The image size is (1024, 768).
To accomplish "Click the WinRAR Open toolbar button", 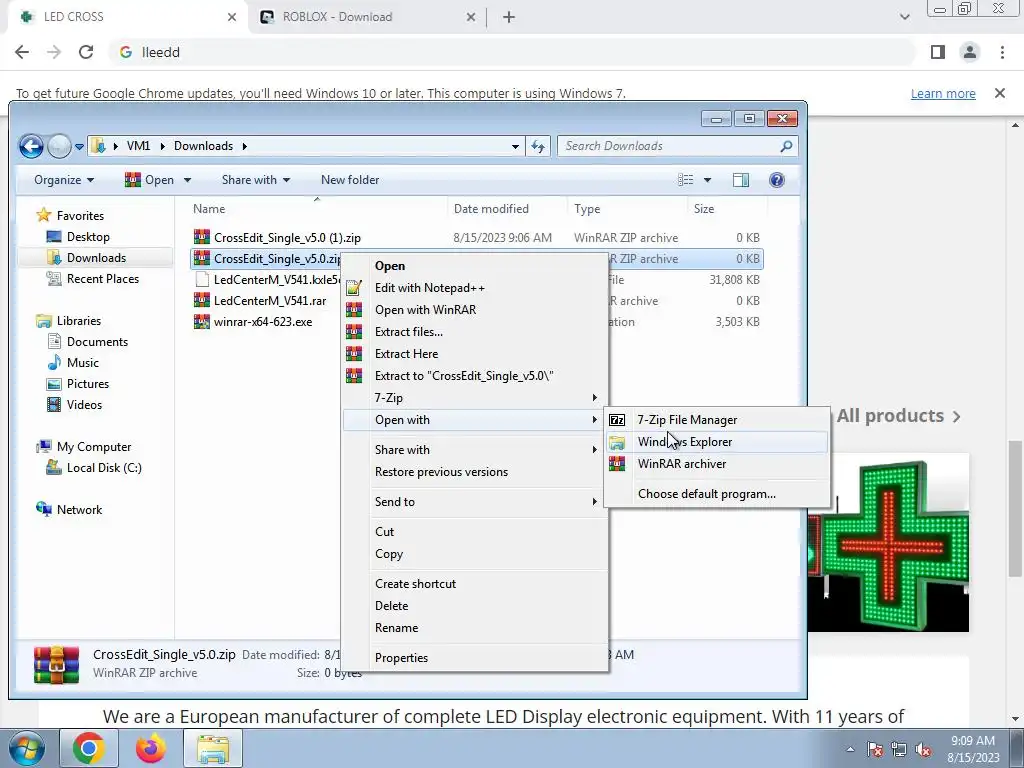I will tap(150, 180).
